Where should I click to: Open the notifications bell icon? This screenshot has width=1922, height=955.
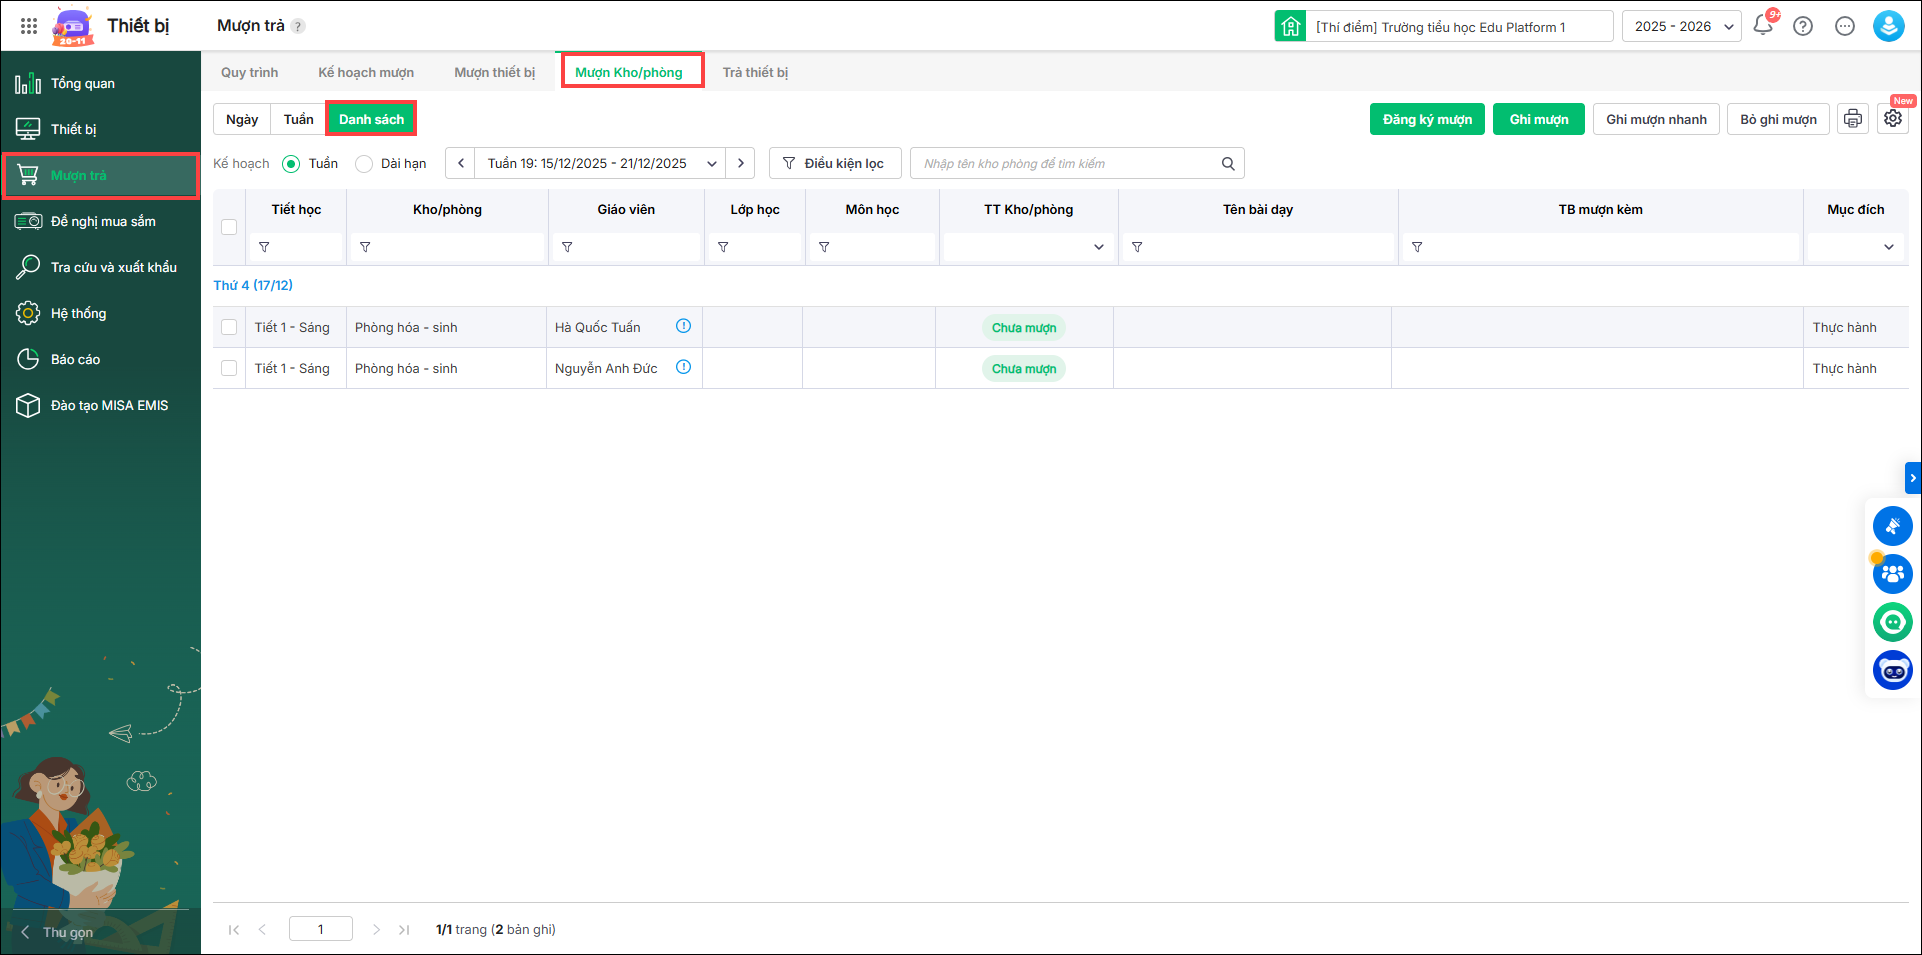(x=1763, y=26)
